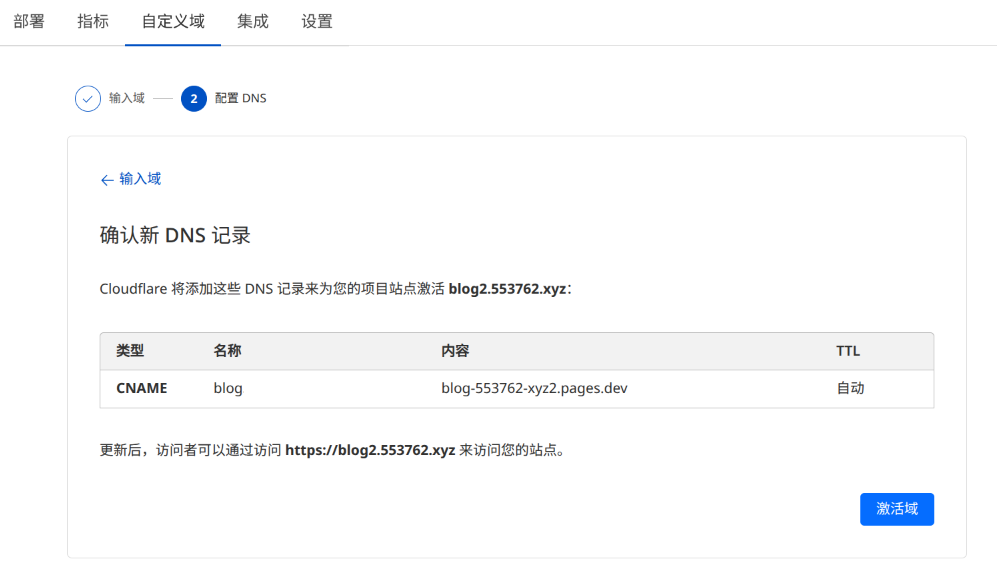
Task: Click the TTL column header
Action: tap(848, 351)
